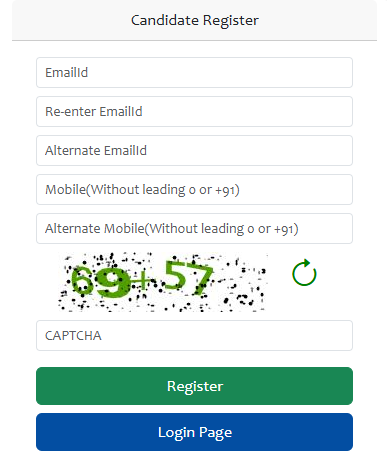
Task: Click the Mobile number input field
Action: (194, 189)
